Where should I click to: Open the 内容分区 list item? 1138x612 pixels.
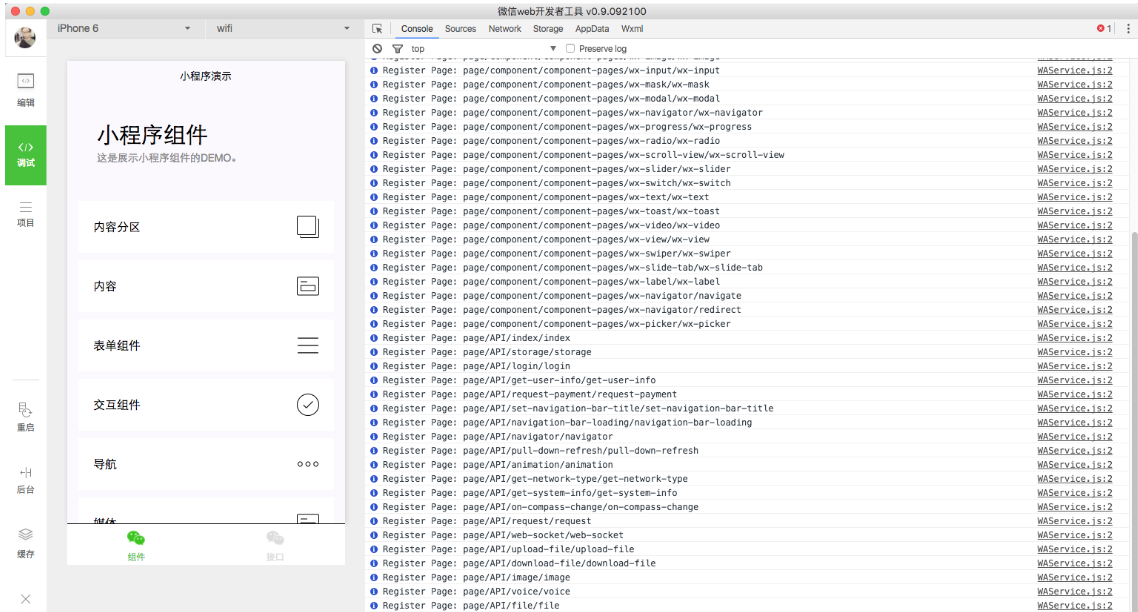point(206,227)
